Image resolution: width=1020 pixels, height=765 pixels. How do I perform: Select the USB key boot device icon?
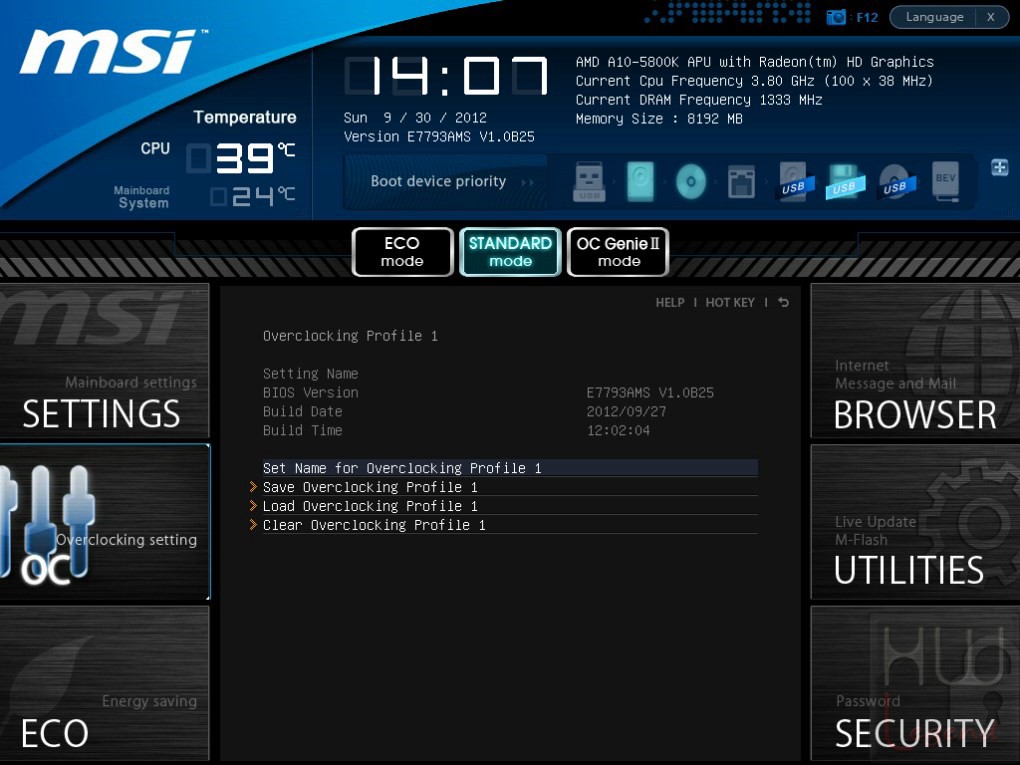(589, 181)
